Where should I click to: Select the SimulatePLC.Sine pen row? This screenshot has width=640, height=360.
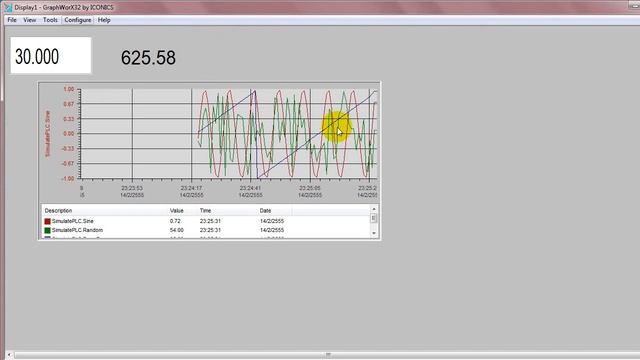206,221
